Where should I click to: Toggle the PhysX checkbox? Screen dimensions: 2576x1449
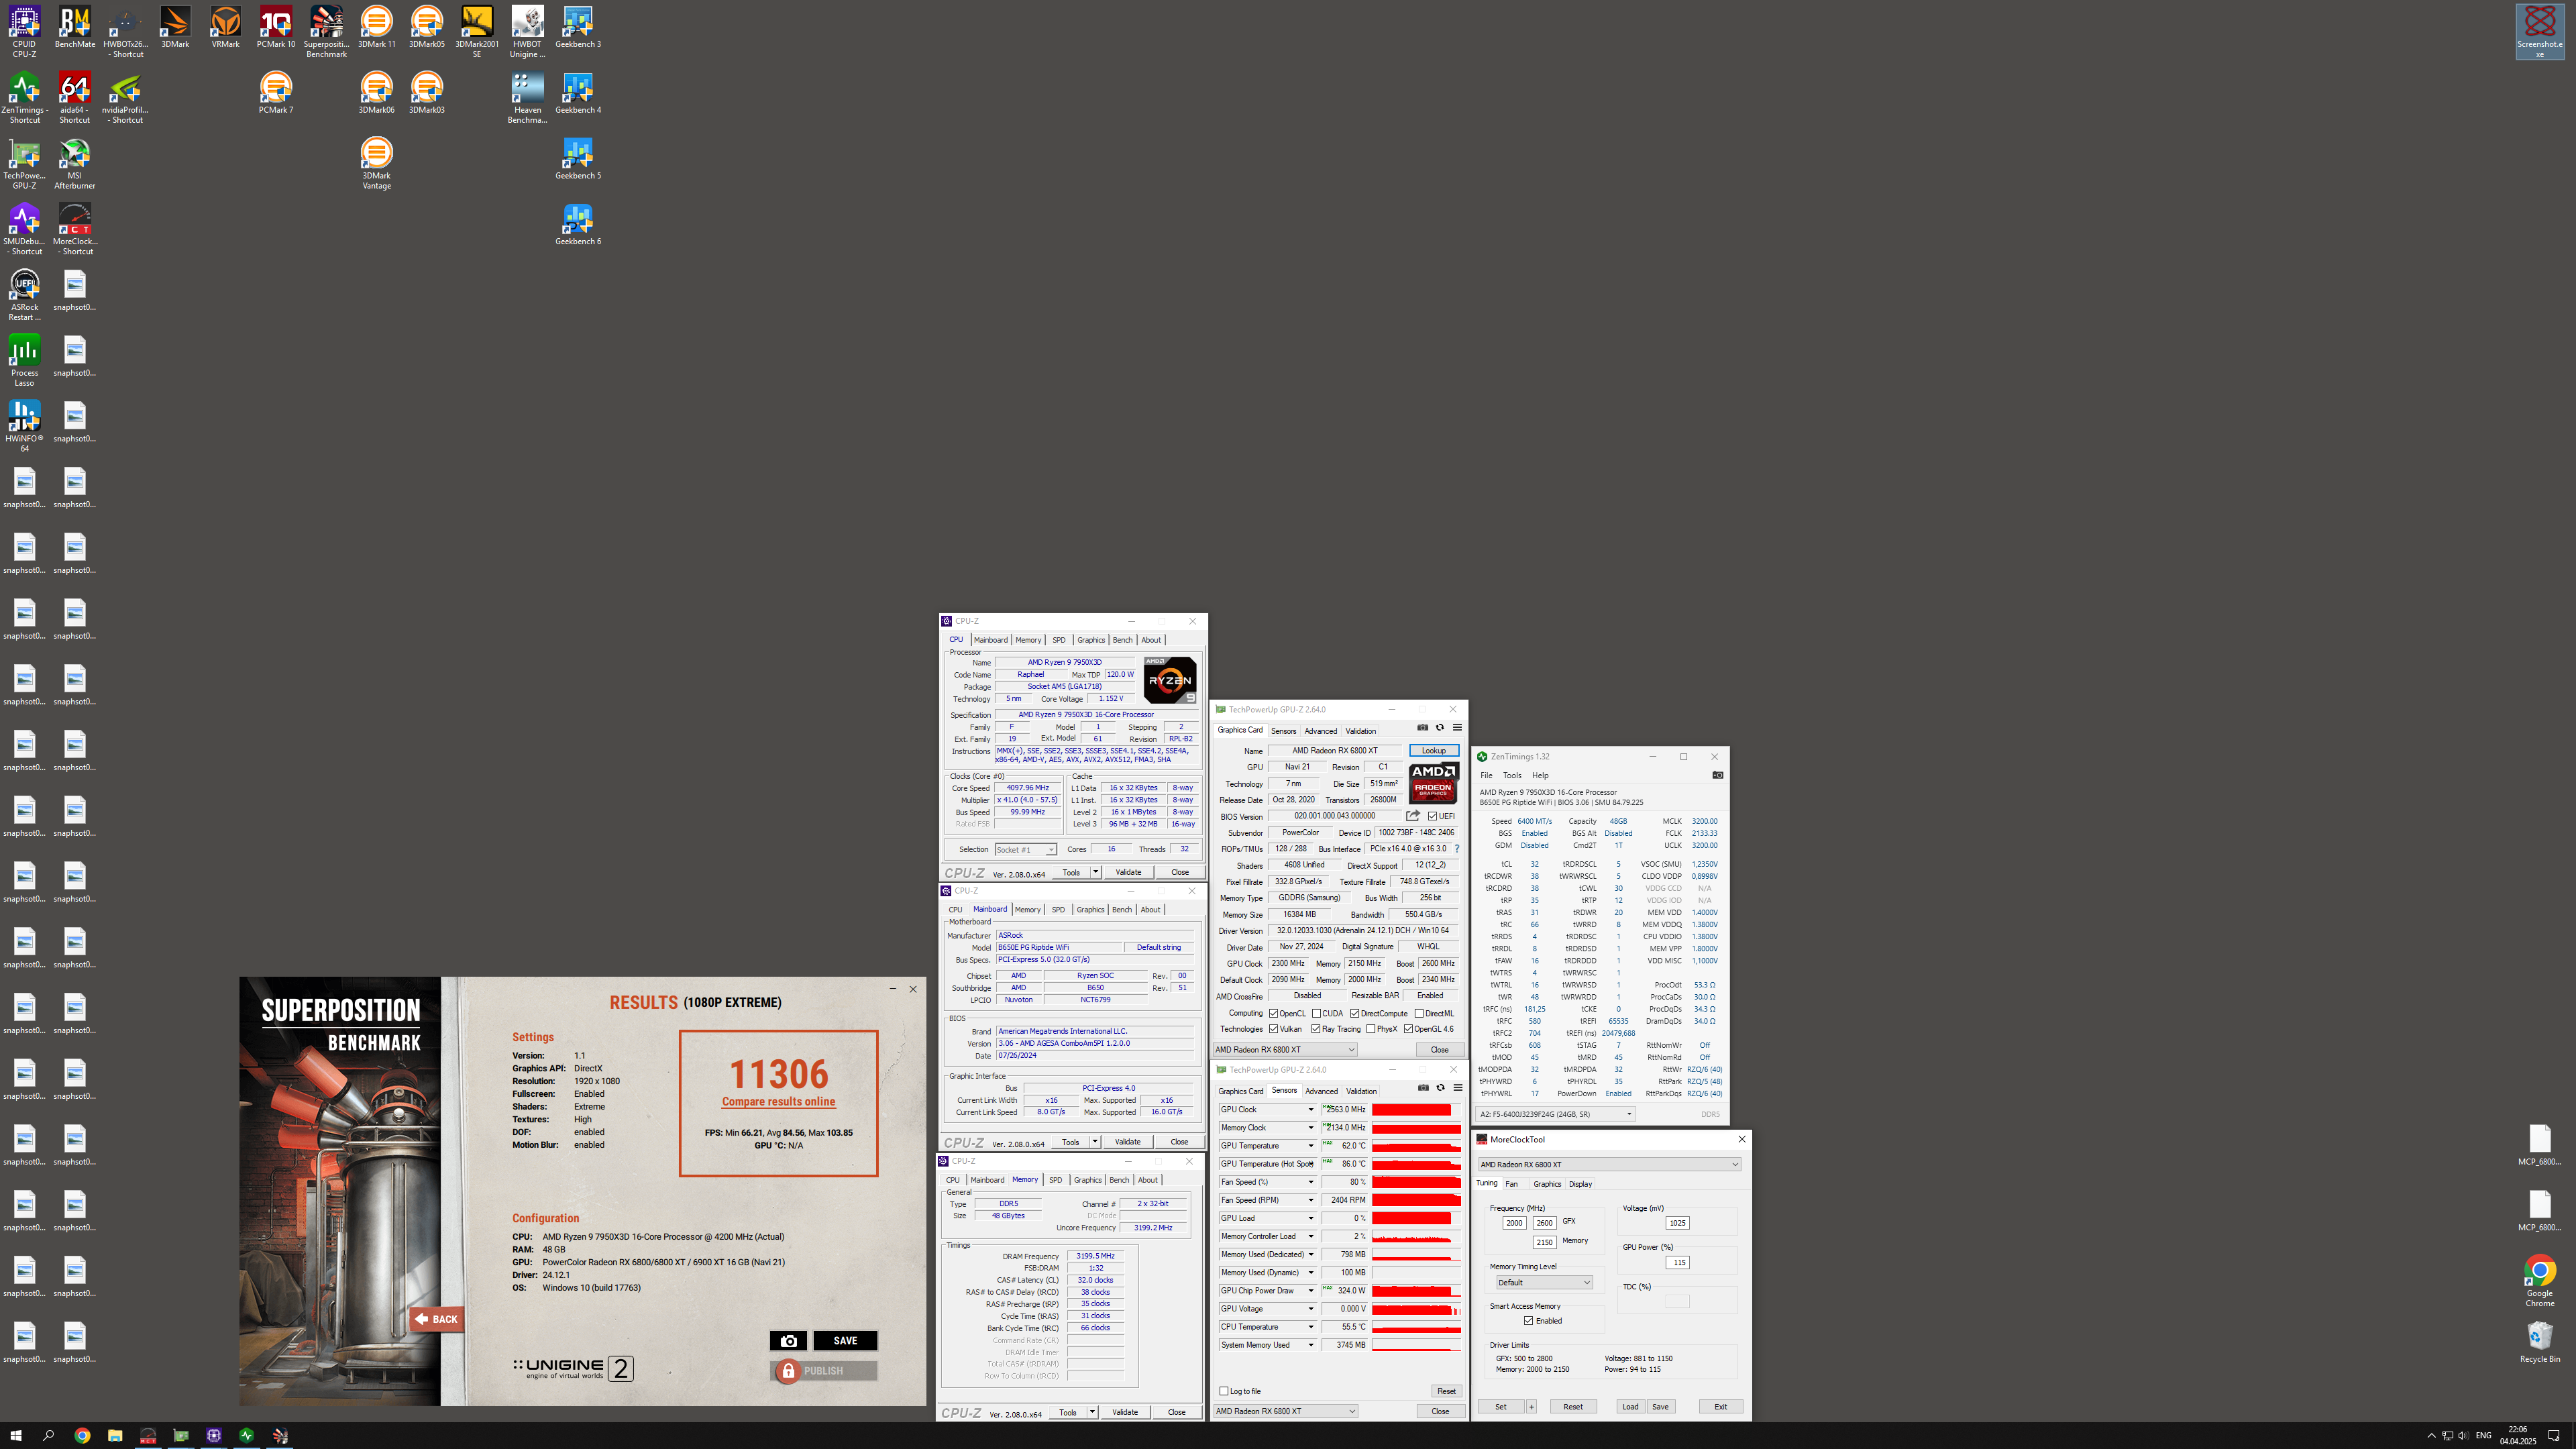tap(1371, 1029)
